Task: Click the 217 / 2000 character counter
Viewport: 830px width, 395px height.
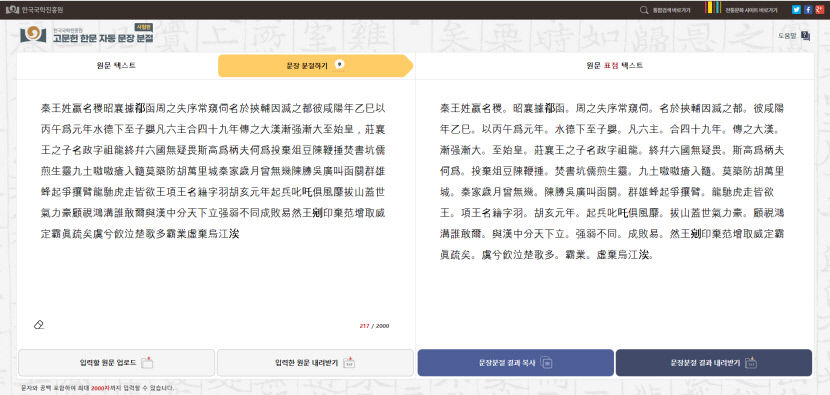Action: coord(374,326)
